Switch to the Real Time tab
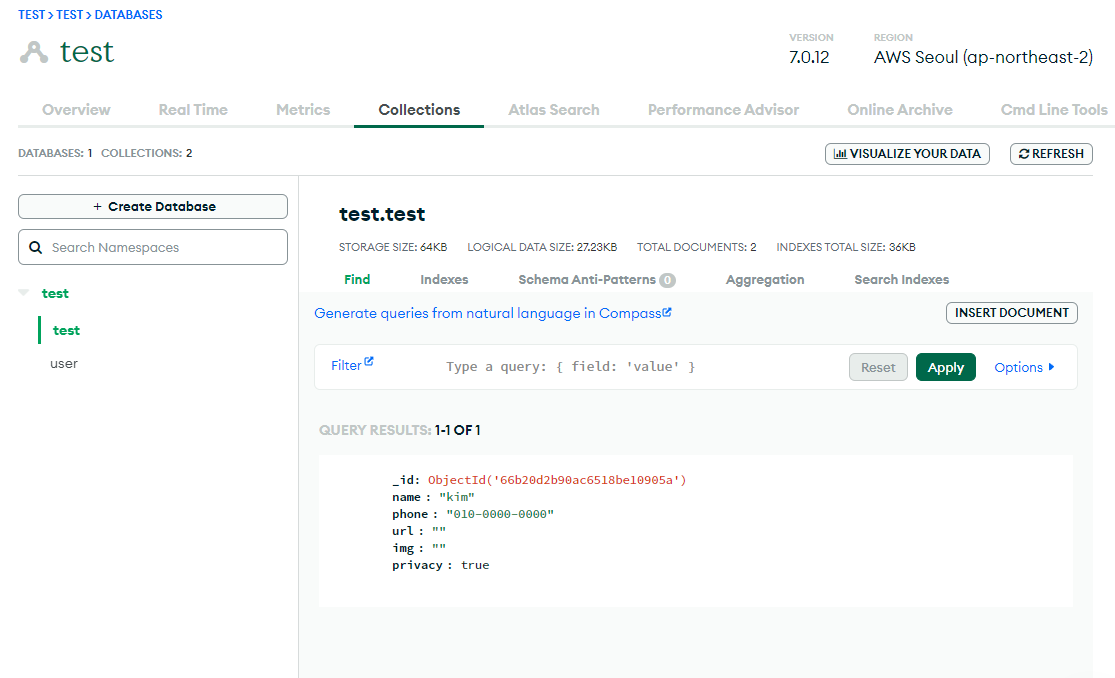The image size is (1115, 678). pos(193,110)
